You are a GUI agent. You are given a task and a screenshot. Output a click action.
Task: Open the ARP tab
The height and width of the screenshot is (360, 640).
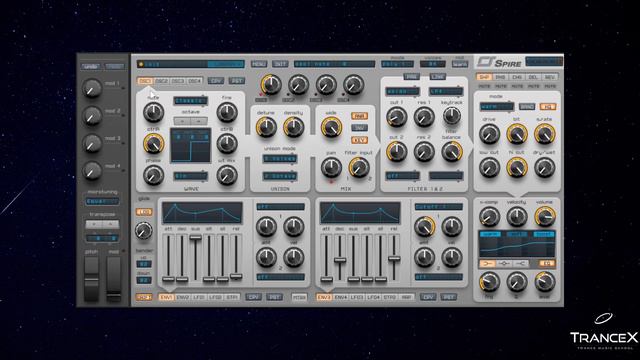[407, 297]
